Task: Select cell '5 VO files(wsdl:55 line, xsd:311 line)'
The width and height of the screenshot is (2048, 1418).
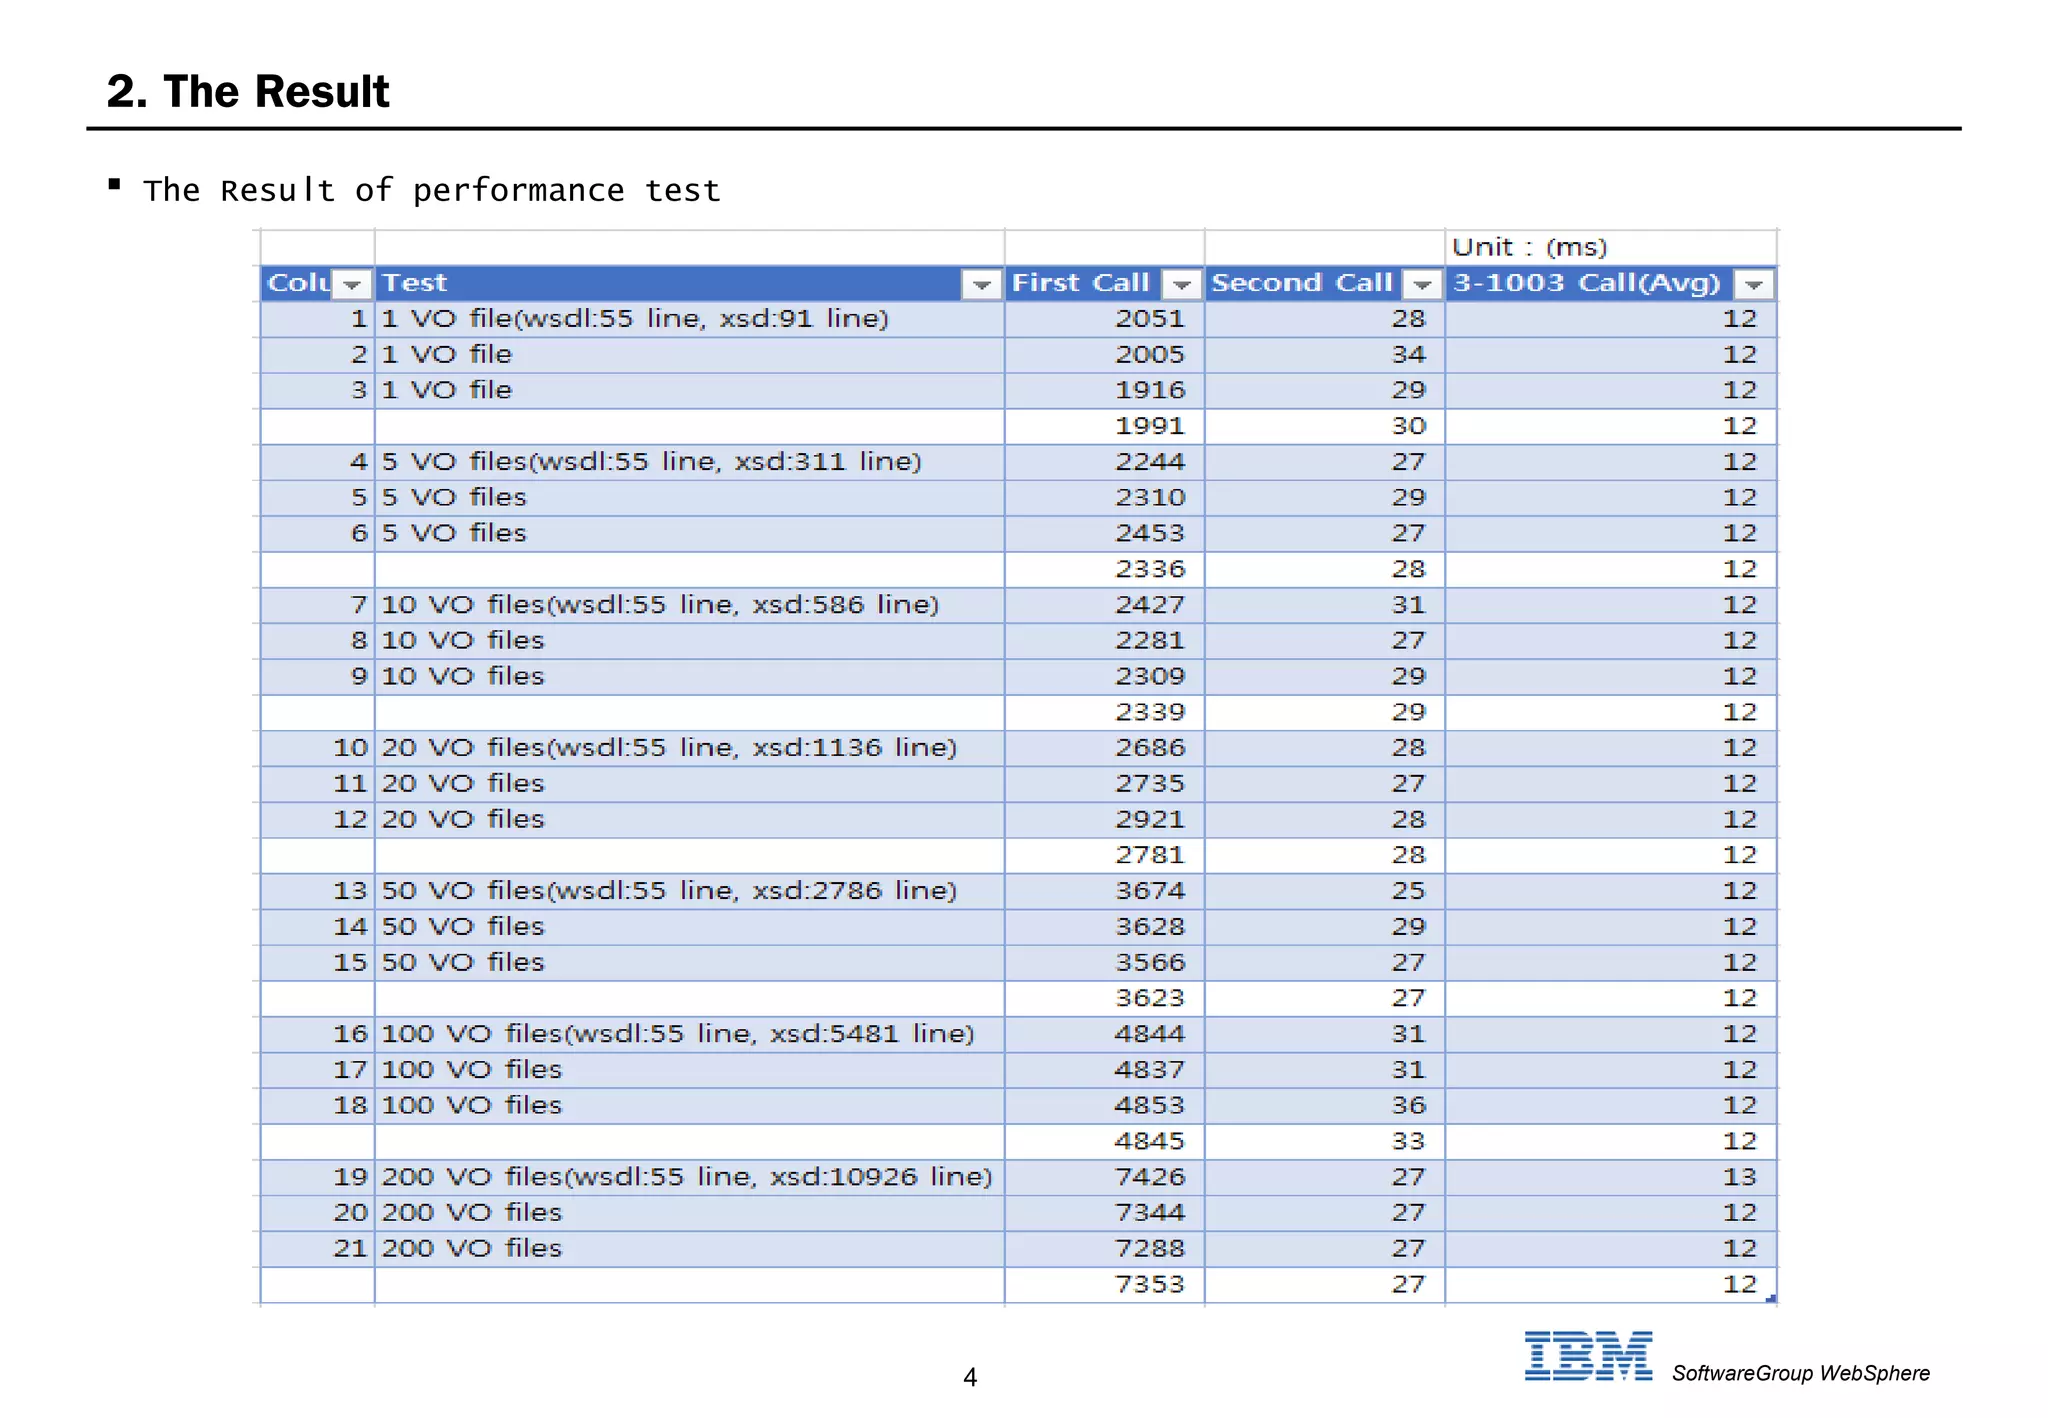Action: click(690, 462)
